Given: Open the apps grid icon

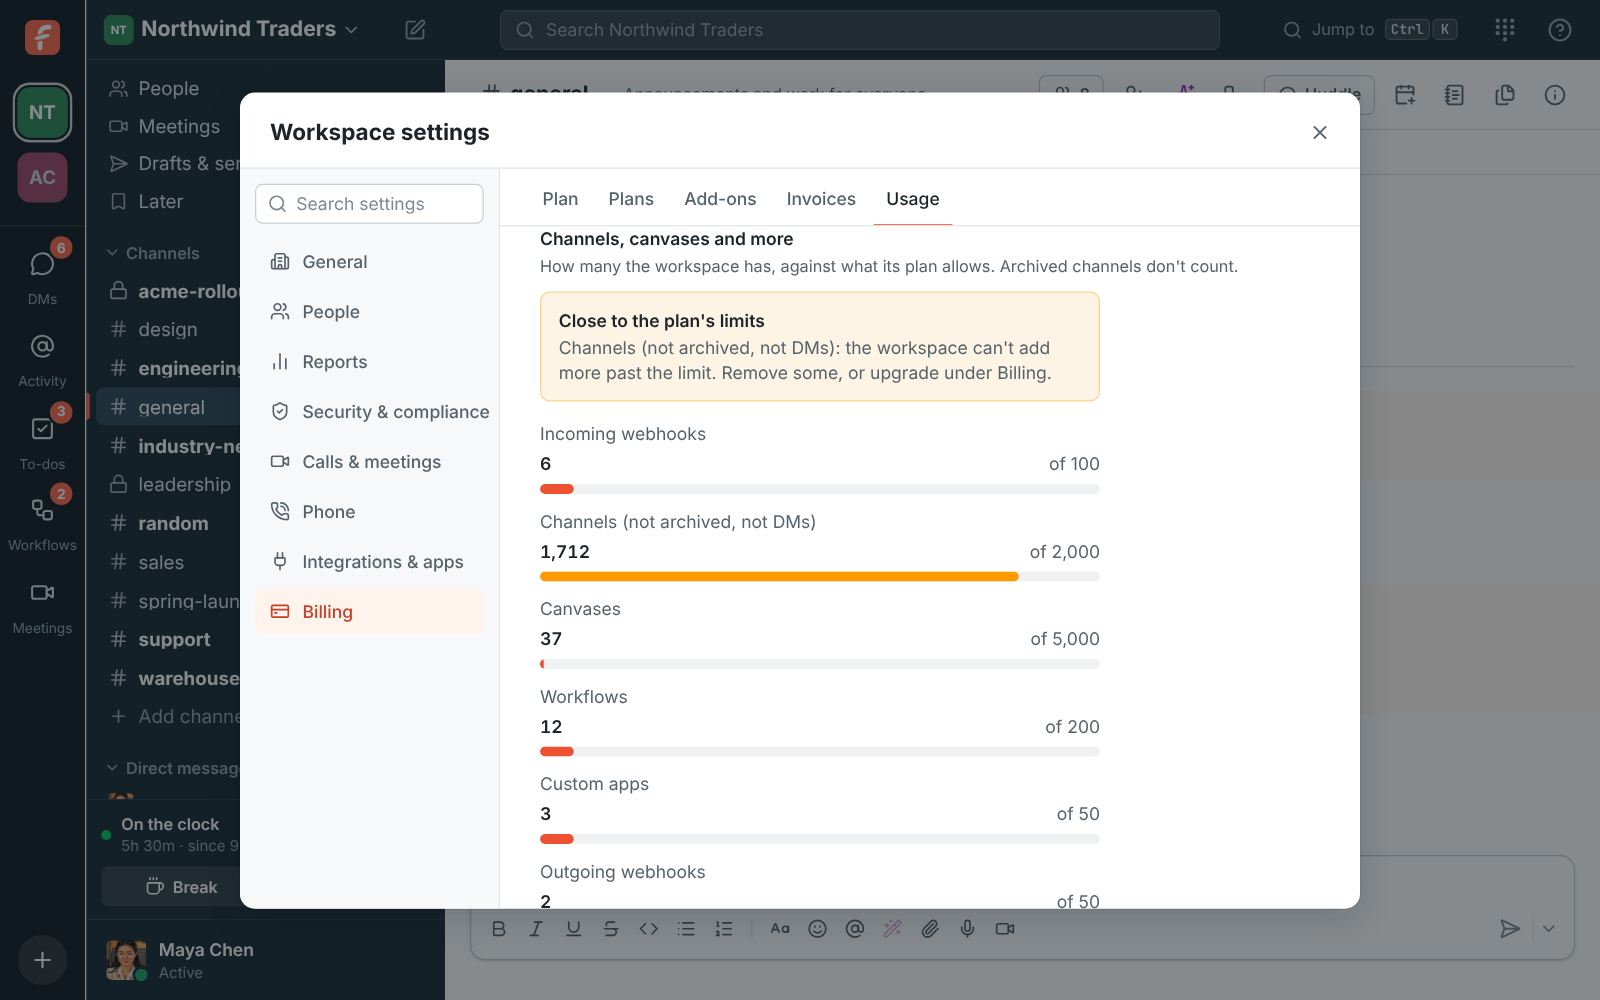Looking at the screenshot, I should (1505, 30).
